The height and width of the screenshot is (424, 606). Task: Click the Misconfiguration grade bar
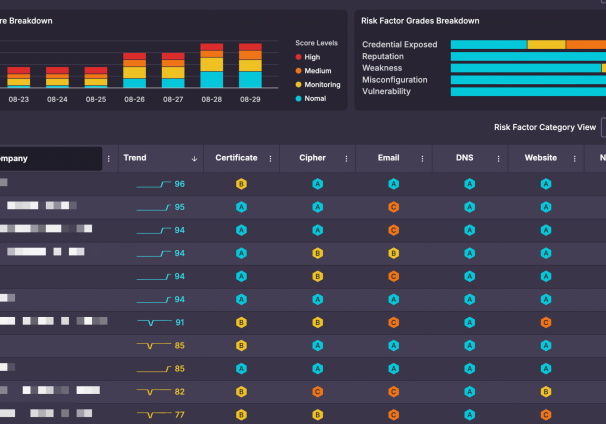point(528,80)
